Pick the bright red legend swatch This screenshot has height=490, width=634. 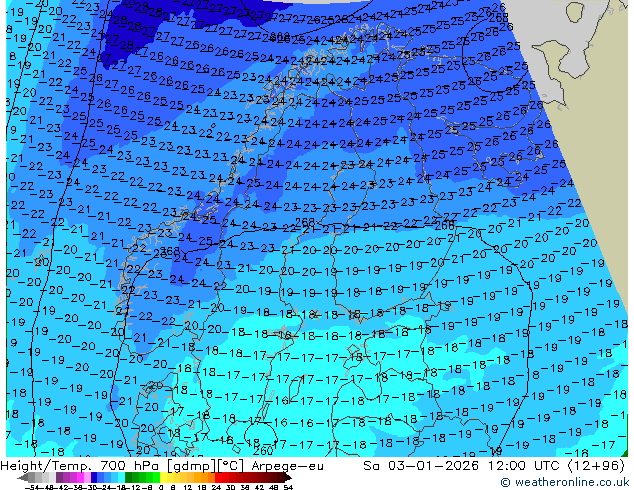click(x=218, y=478)
